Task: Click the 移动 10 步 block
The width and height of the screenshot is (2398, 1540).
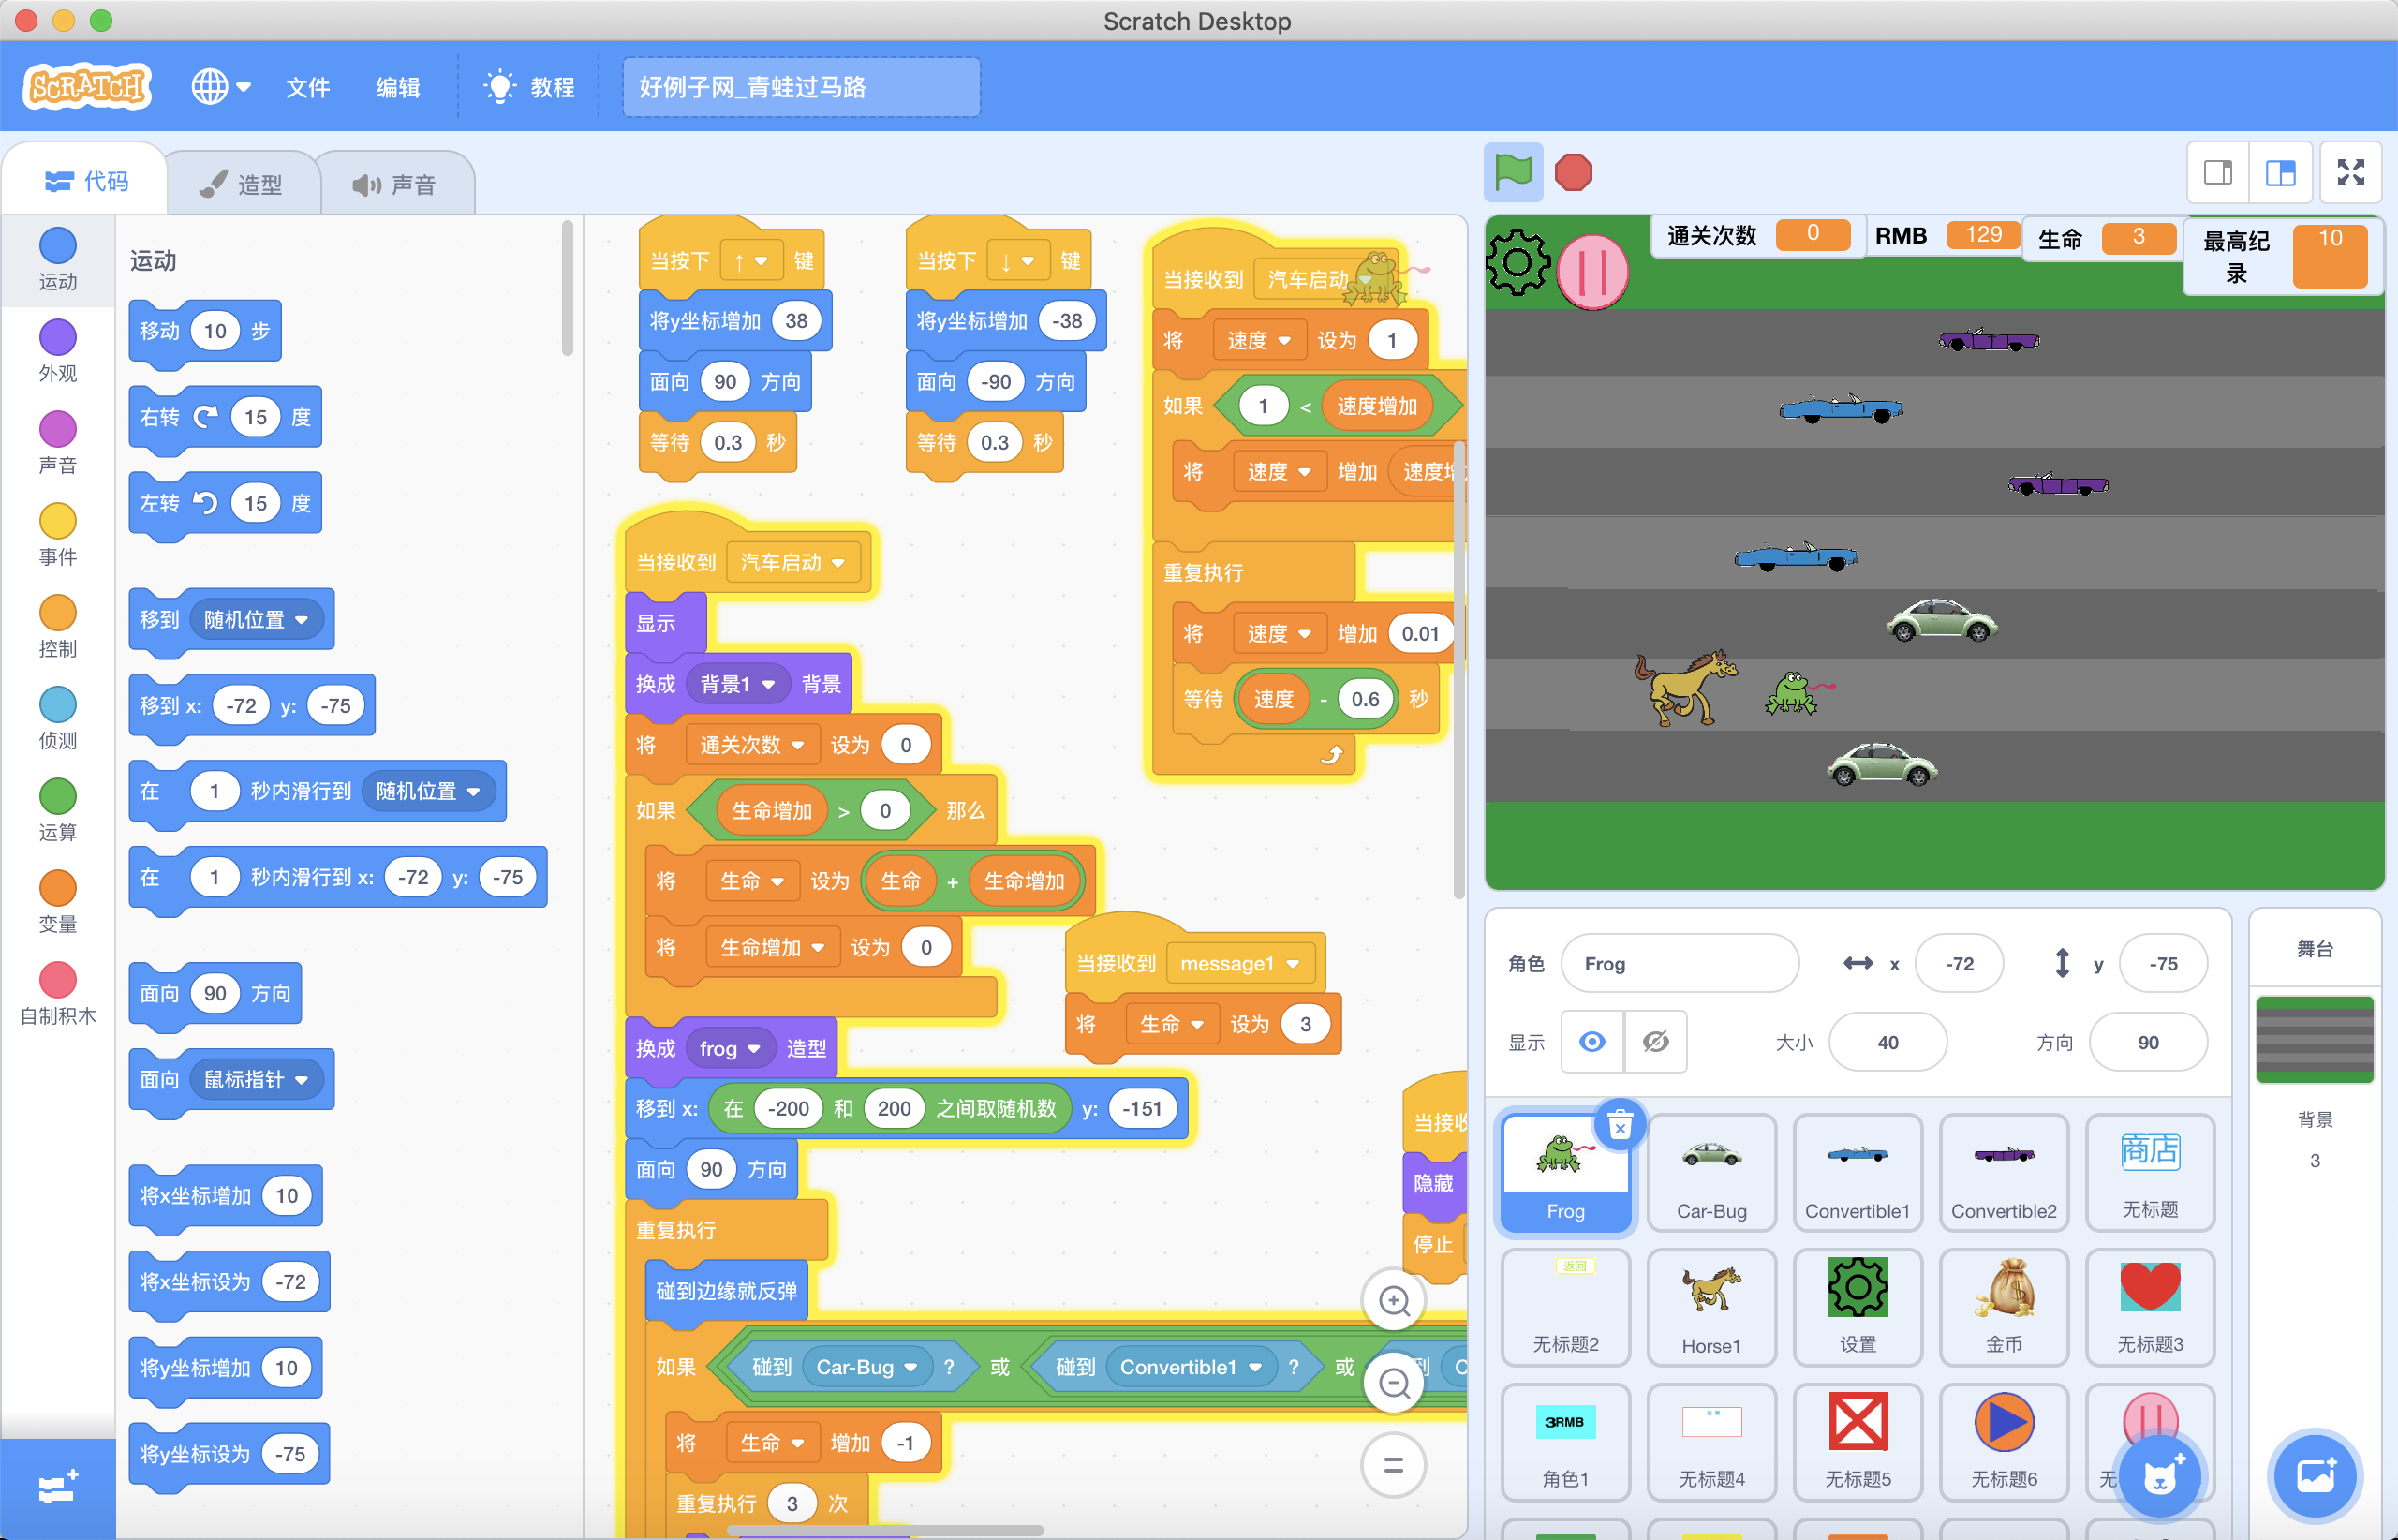Action: click(205, 331)
